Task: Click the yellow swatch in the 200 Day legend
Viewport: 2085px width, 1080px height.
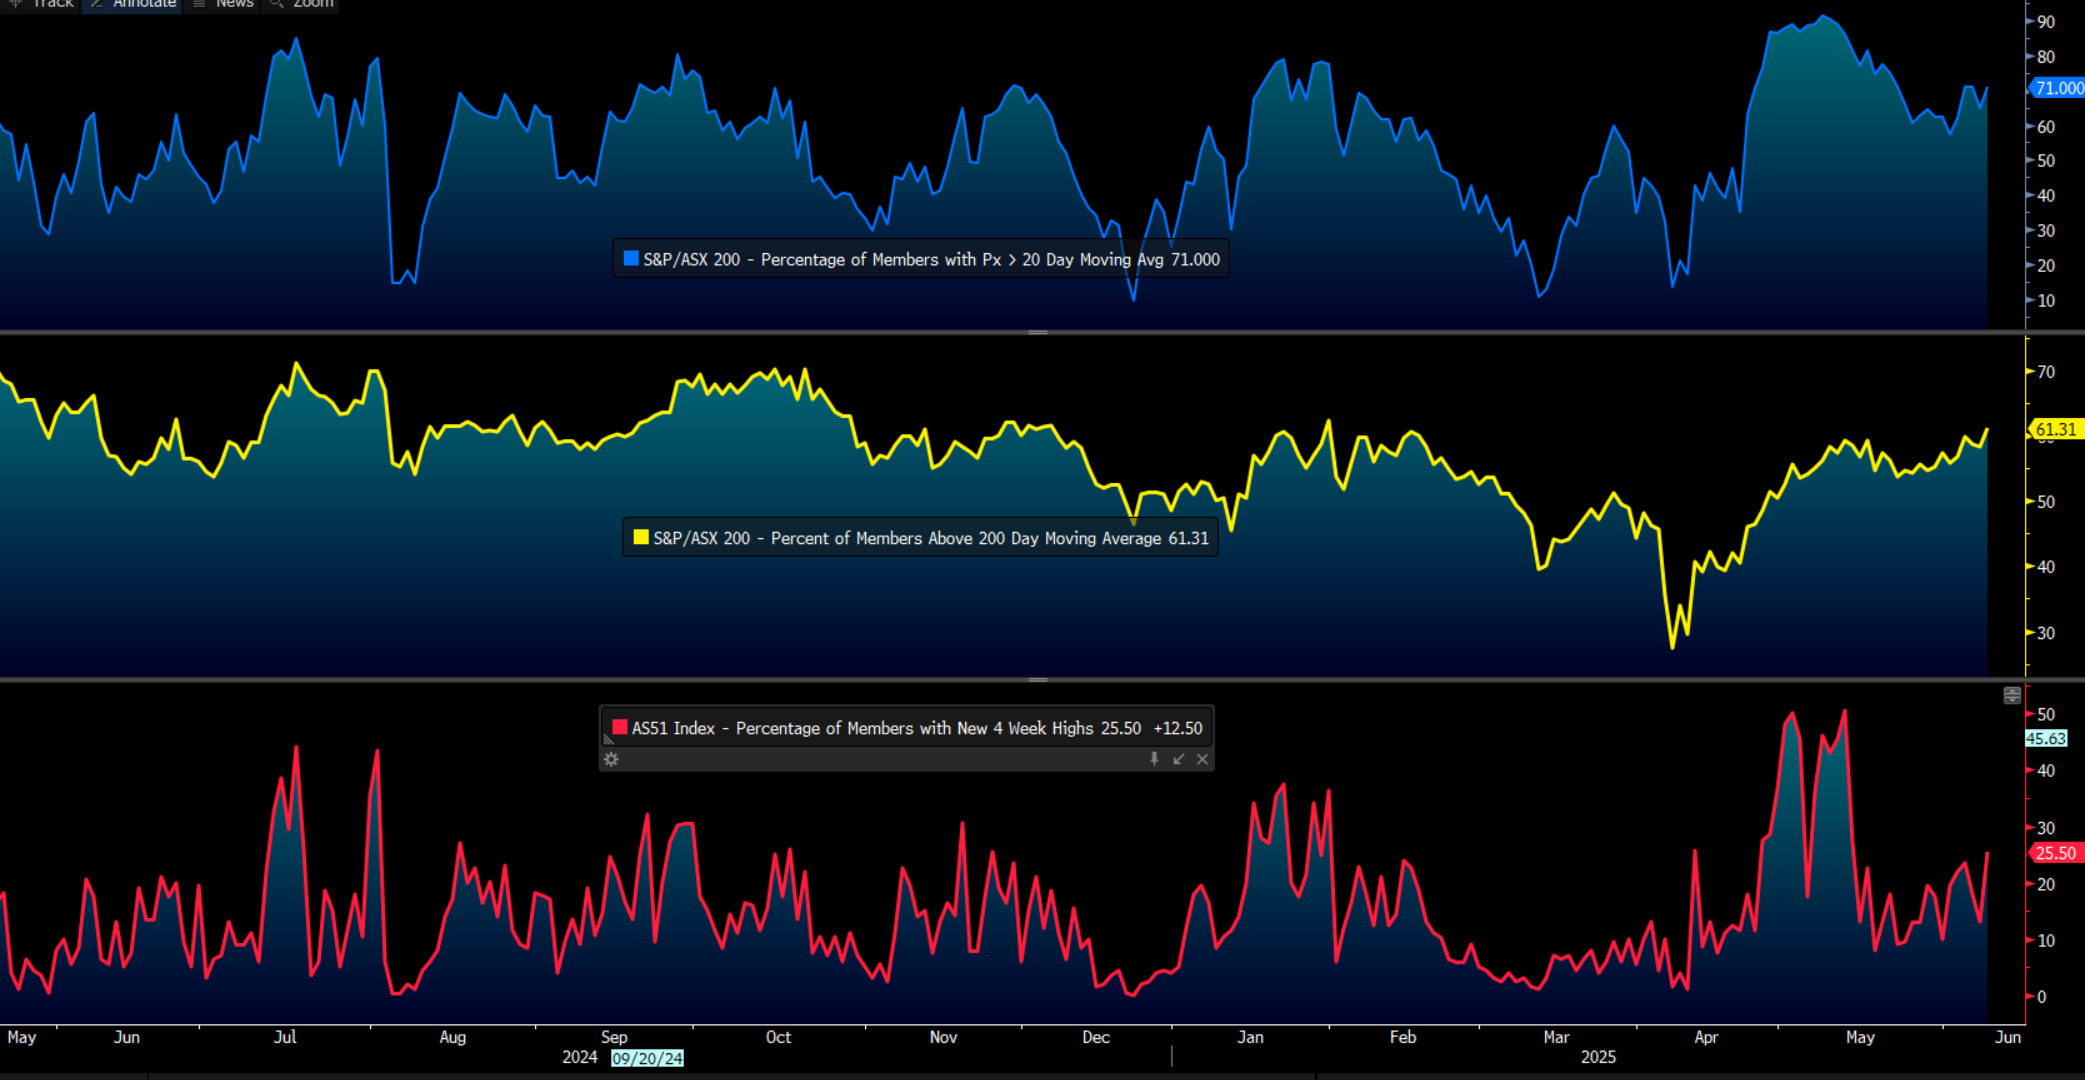Action: click(641, 538)
